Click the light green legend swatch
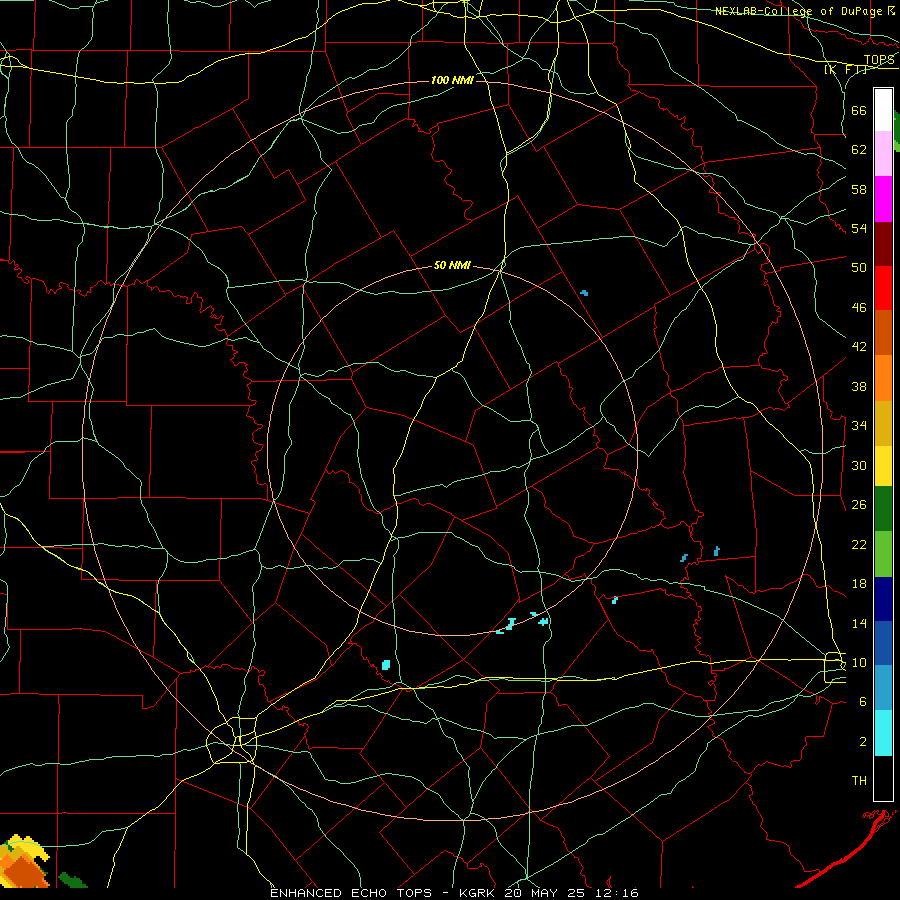The image size is (900, 900). pos(883,554)
